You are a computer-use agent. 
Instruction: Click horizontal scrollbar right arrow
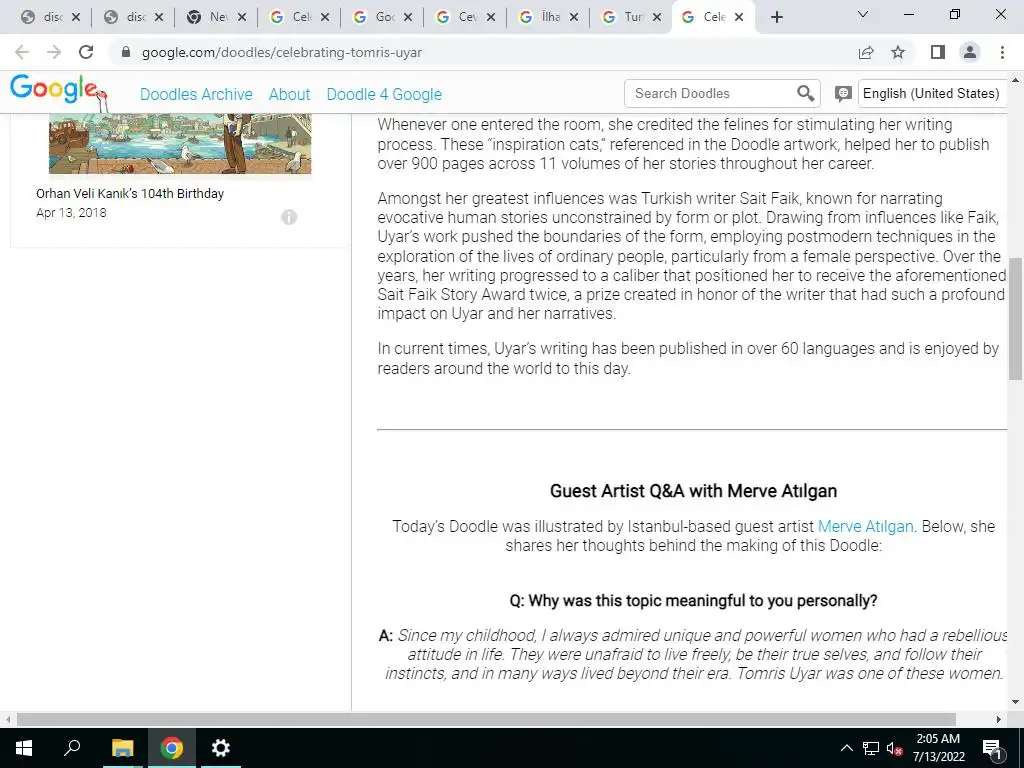coord(999,719)
